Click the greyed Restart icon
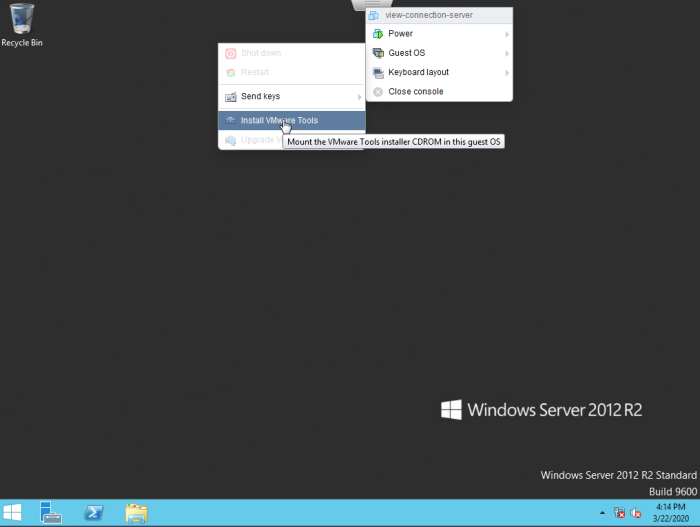Screen dimensions: 700x527 click(230, 72)
